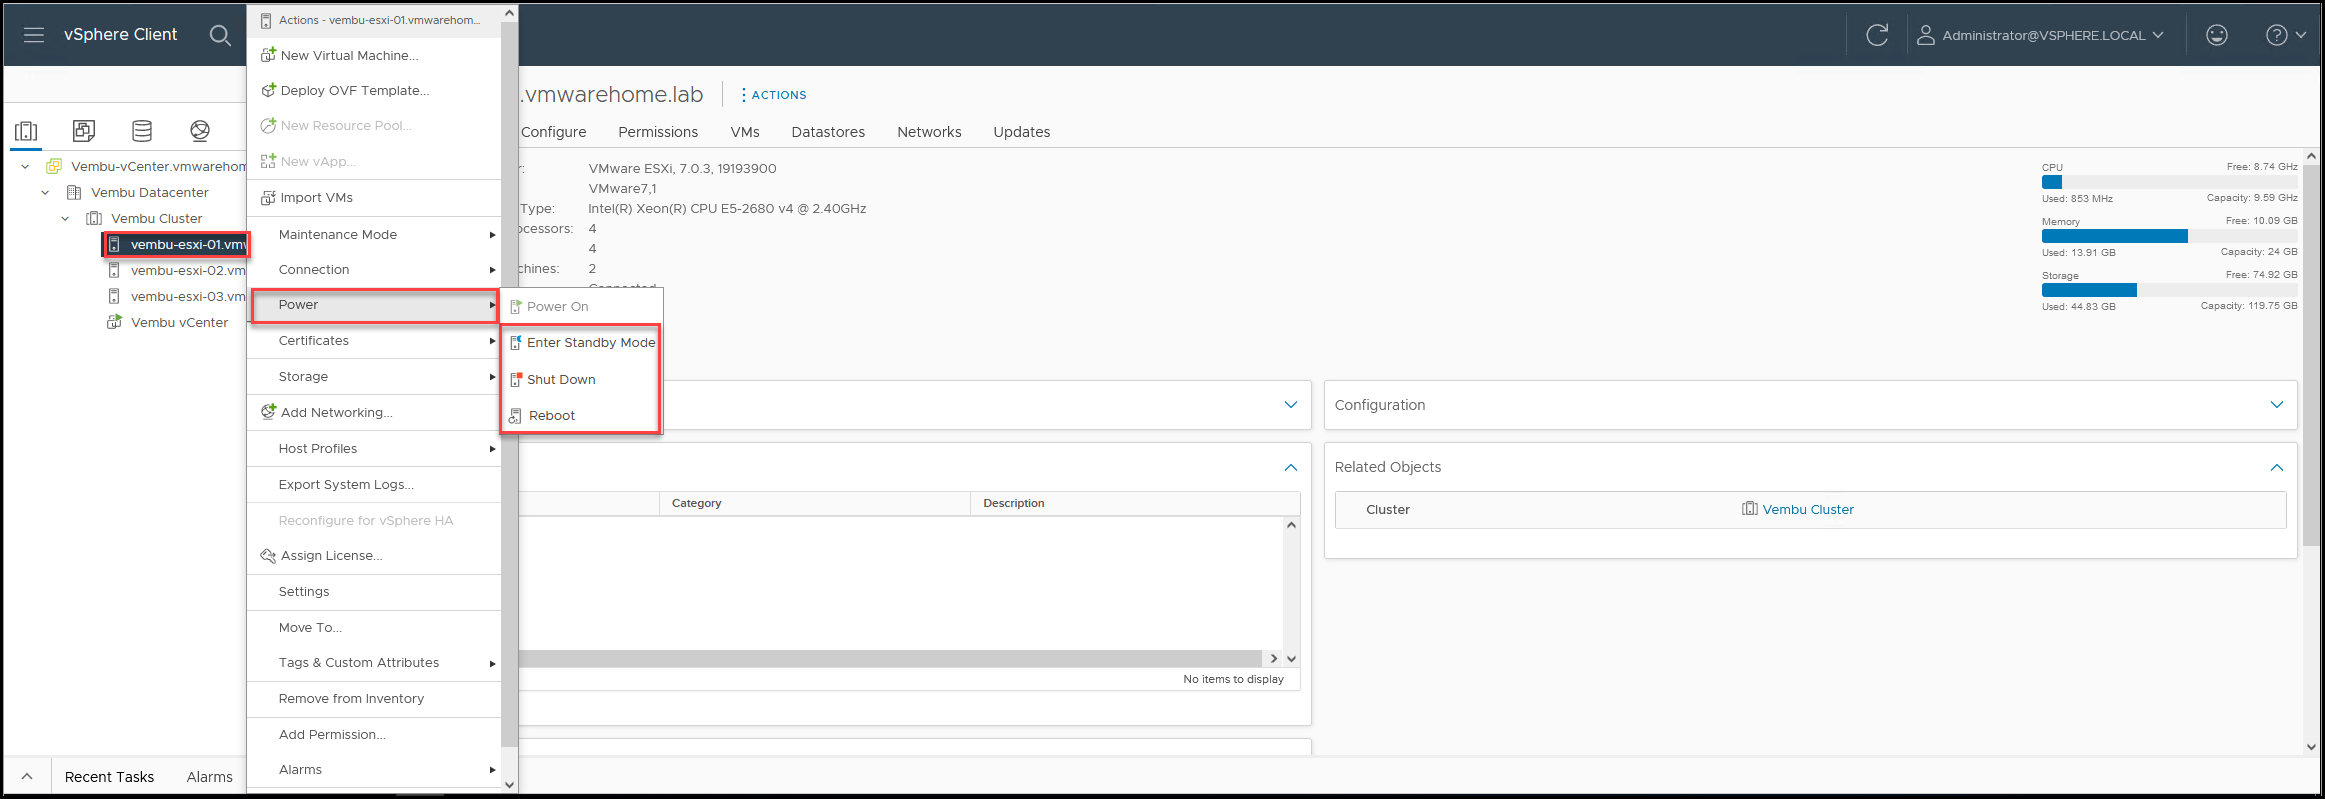Switch to Hosts and Clusters inventory view
The image size is (2325, 799).
(x=27, y=131)
